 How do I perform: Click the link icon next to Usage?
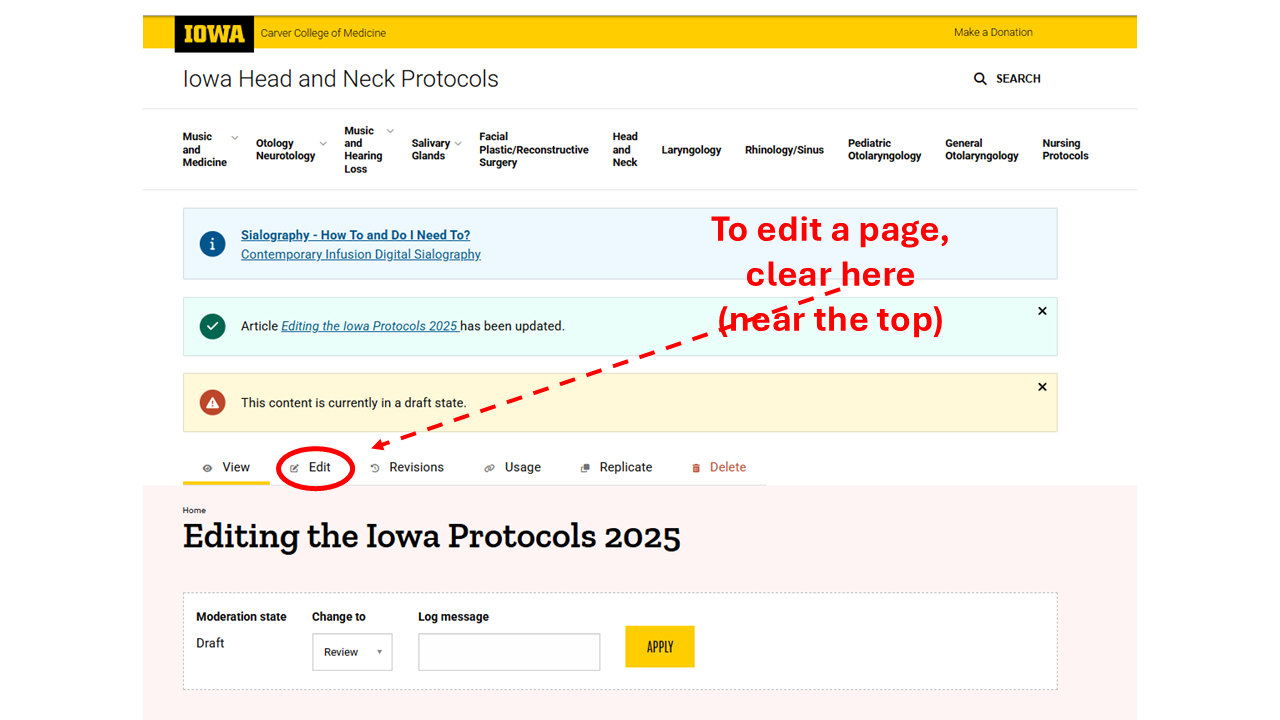[489, 467]
